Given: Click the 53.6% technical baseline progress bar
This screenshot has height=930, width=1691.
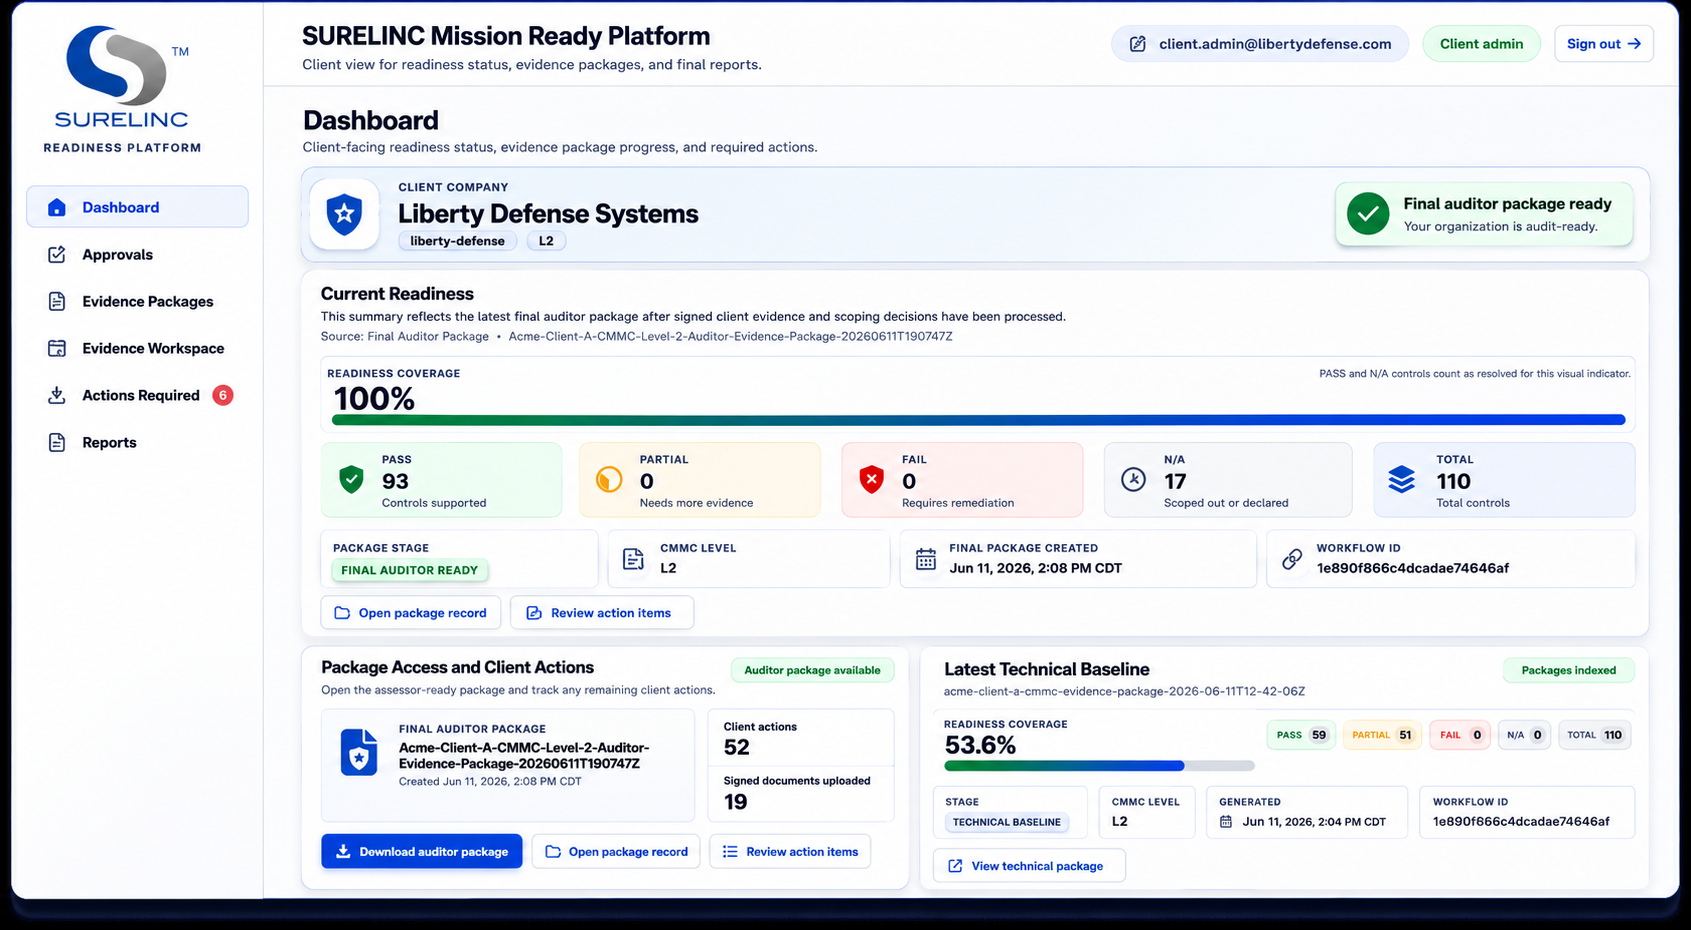Looking at the screenshot, I should point(1099,766).
